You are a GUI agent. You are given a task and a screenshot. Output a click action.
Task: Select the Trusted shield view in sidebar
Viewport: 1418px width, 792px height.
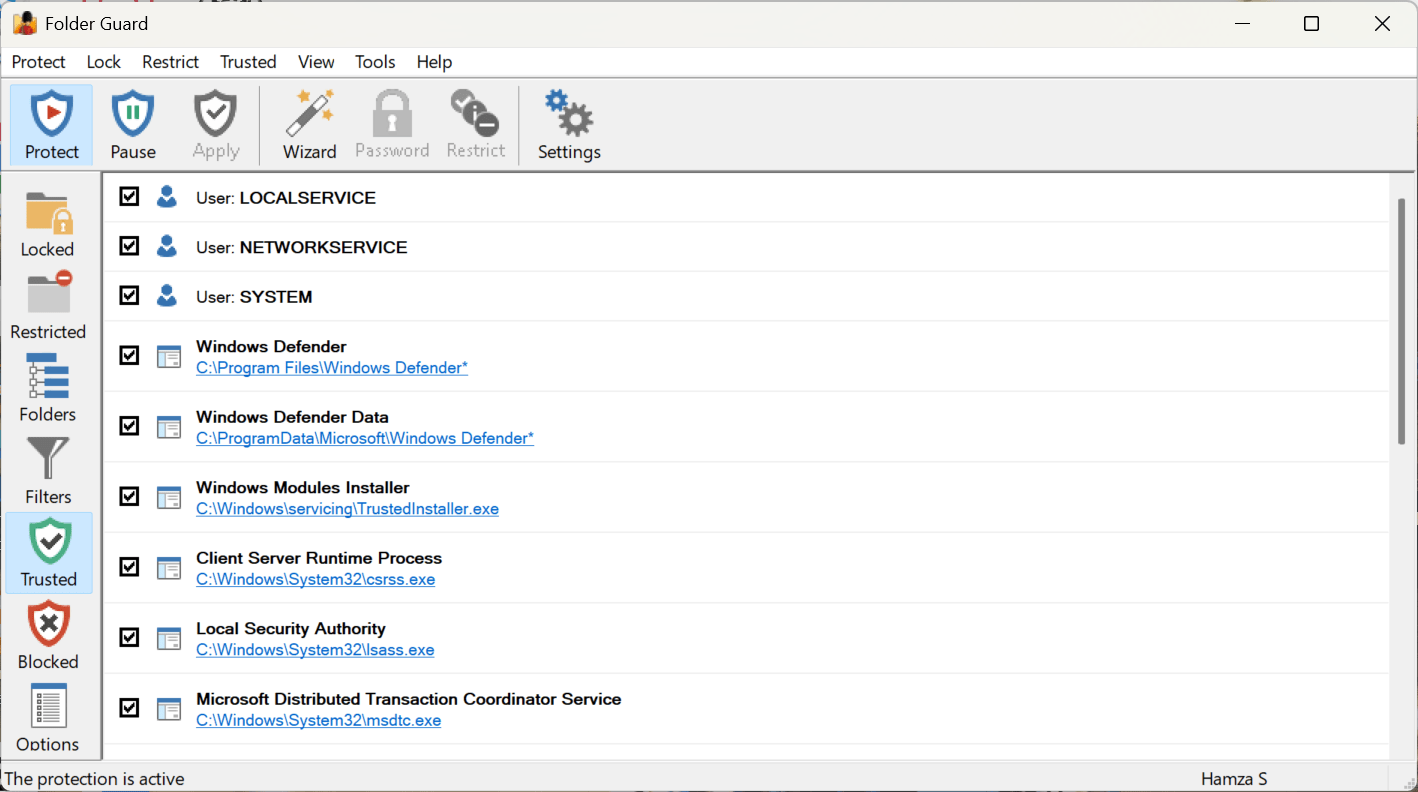coord(48,553)
